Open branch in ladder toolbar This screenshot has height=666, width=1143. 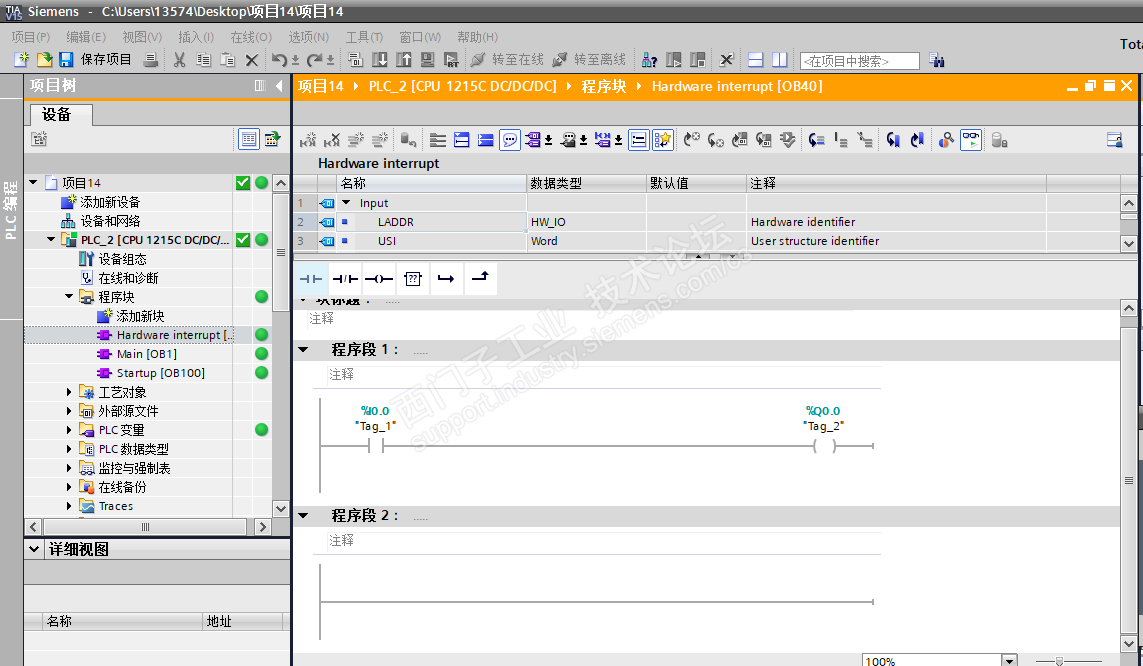click(446, 278)
